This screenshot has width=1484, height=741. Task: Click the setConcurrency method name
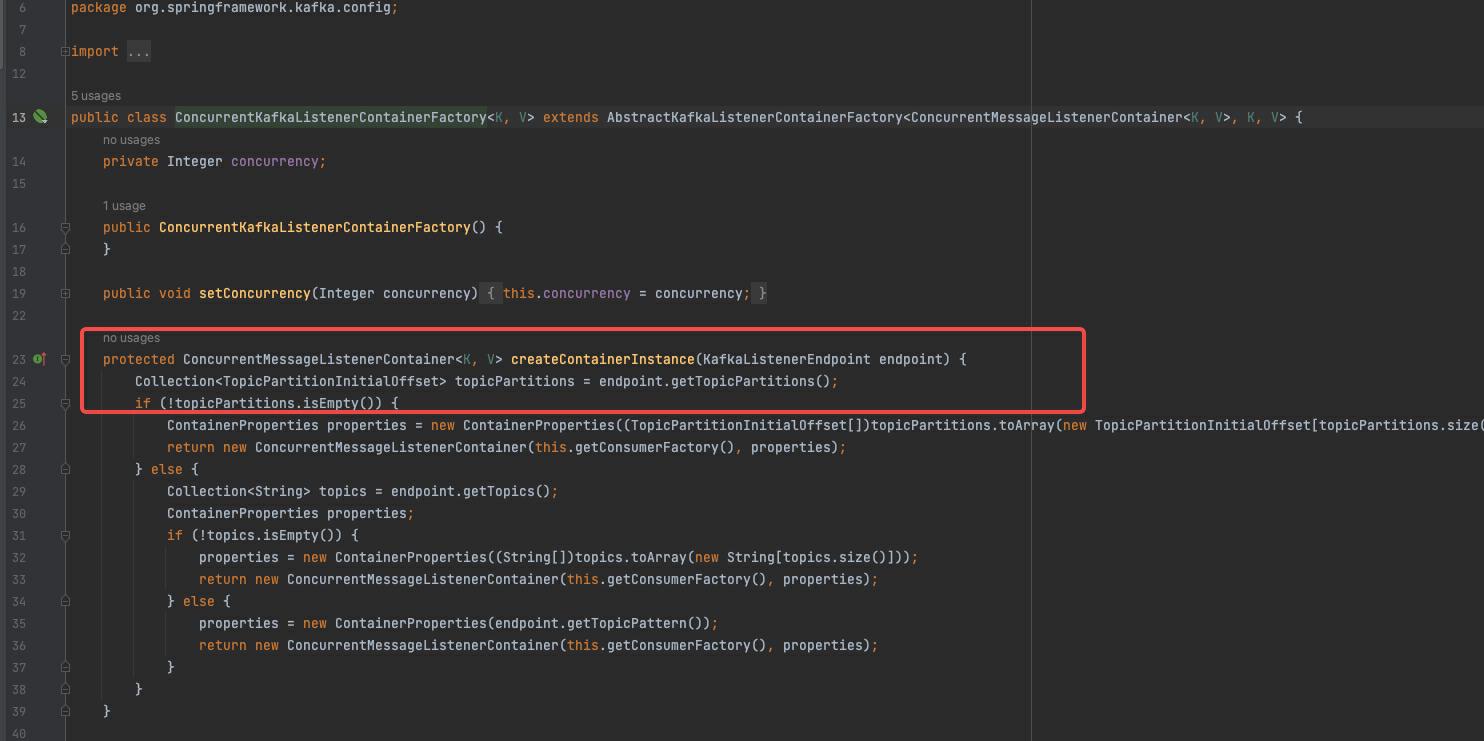tap(255, 293)
